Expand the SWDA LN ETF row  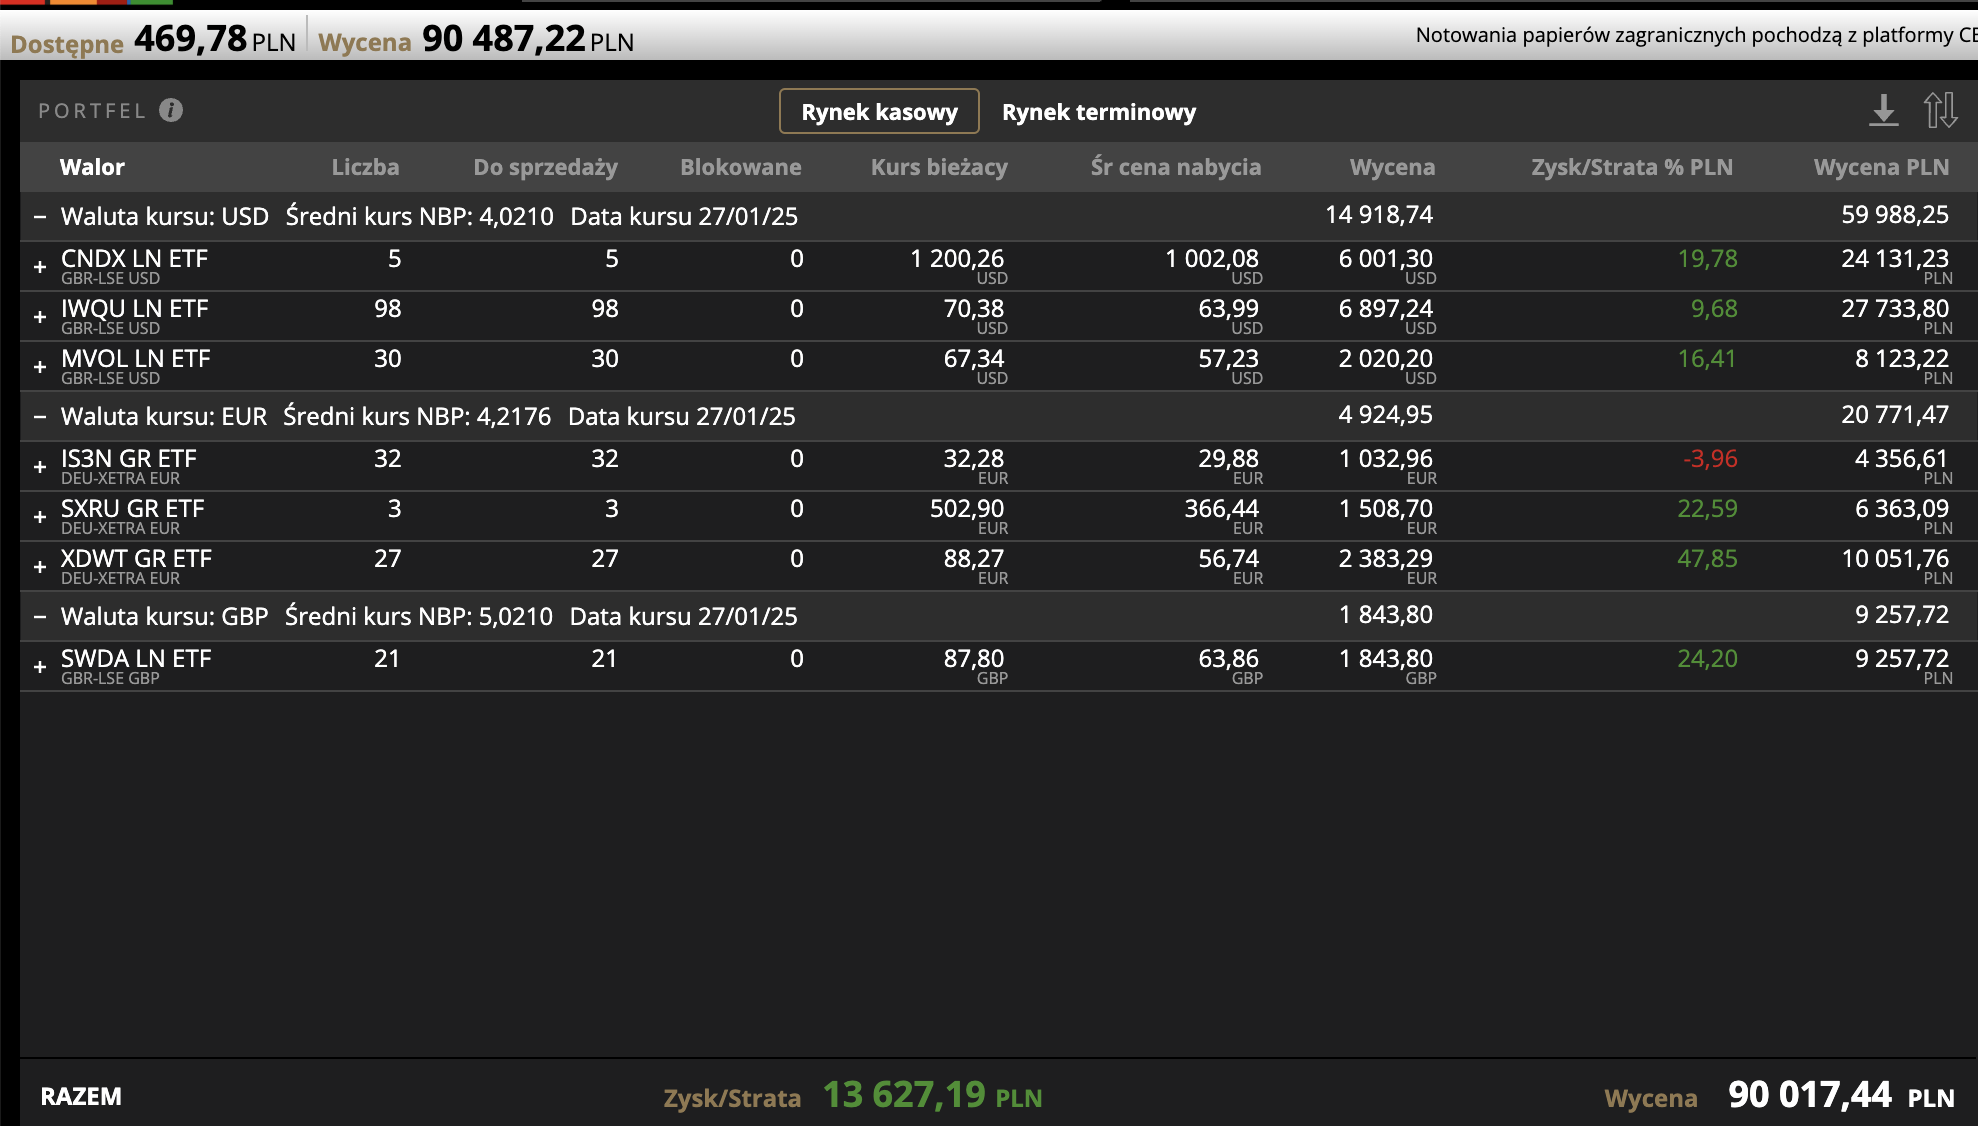pyautogui.click(x=40, y=667)
